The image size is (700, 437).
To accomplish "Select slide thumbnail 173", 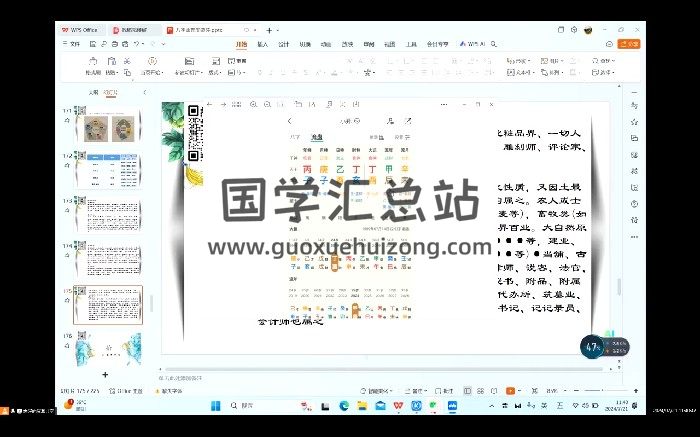I will pos(108,215).
